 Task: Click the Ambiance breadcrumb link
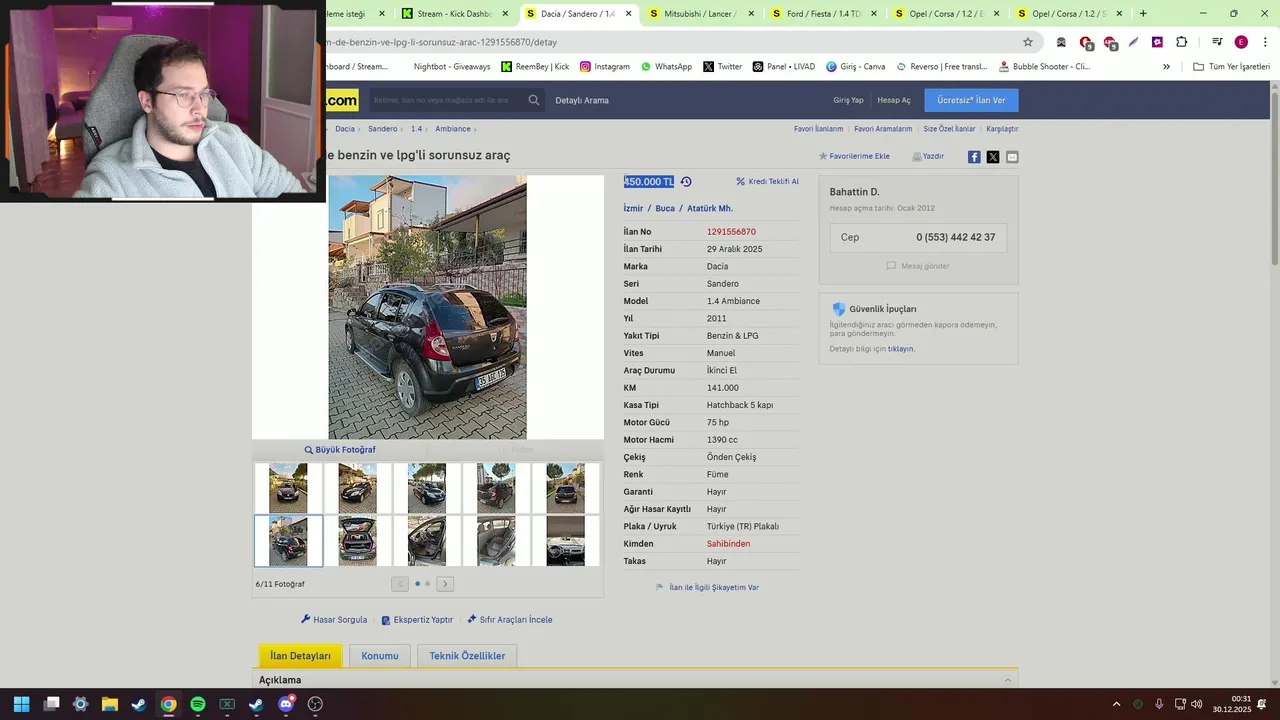pos(453,129)
